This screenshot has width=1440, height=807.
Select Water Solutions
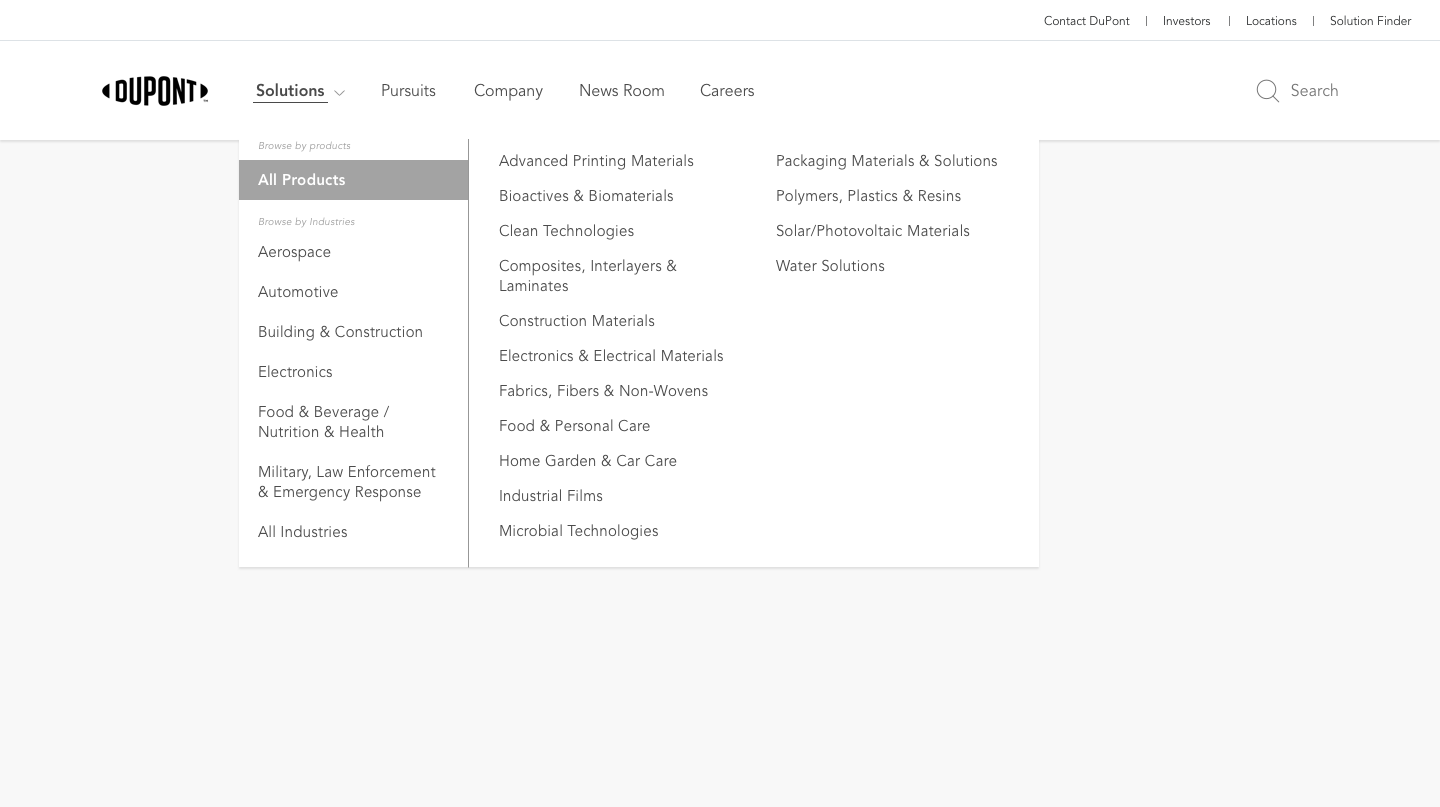click(830, 266)
